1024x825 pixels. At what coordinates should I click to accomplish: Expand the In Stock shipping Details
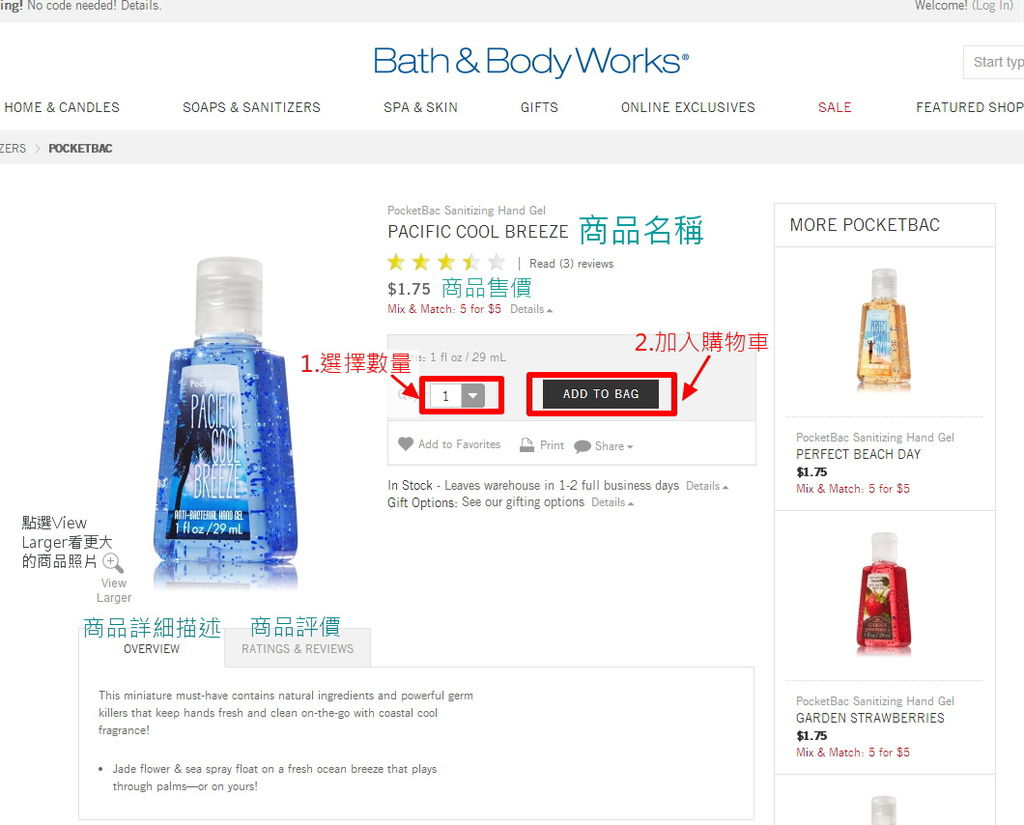[x=707, y=487]
